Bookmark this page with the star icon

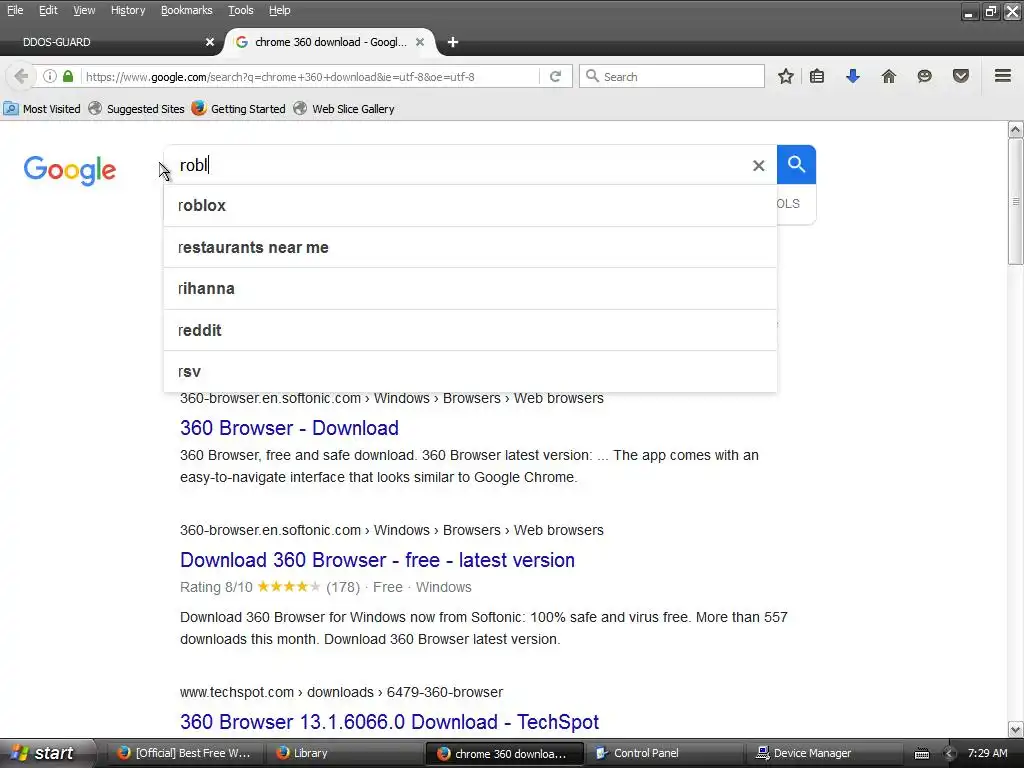(786, 76)
